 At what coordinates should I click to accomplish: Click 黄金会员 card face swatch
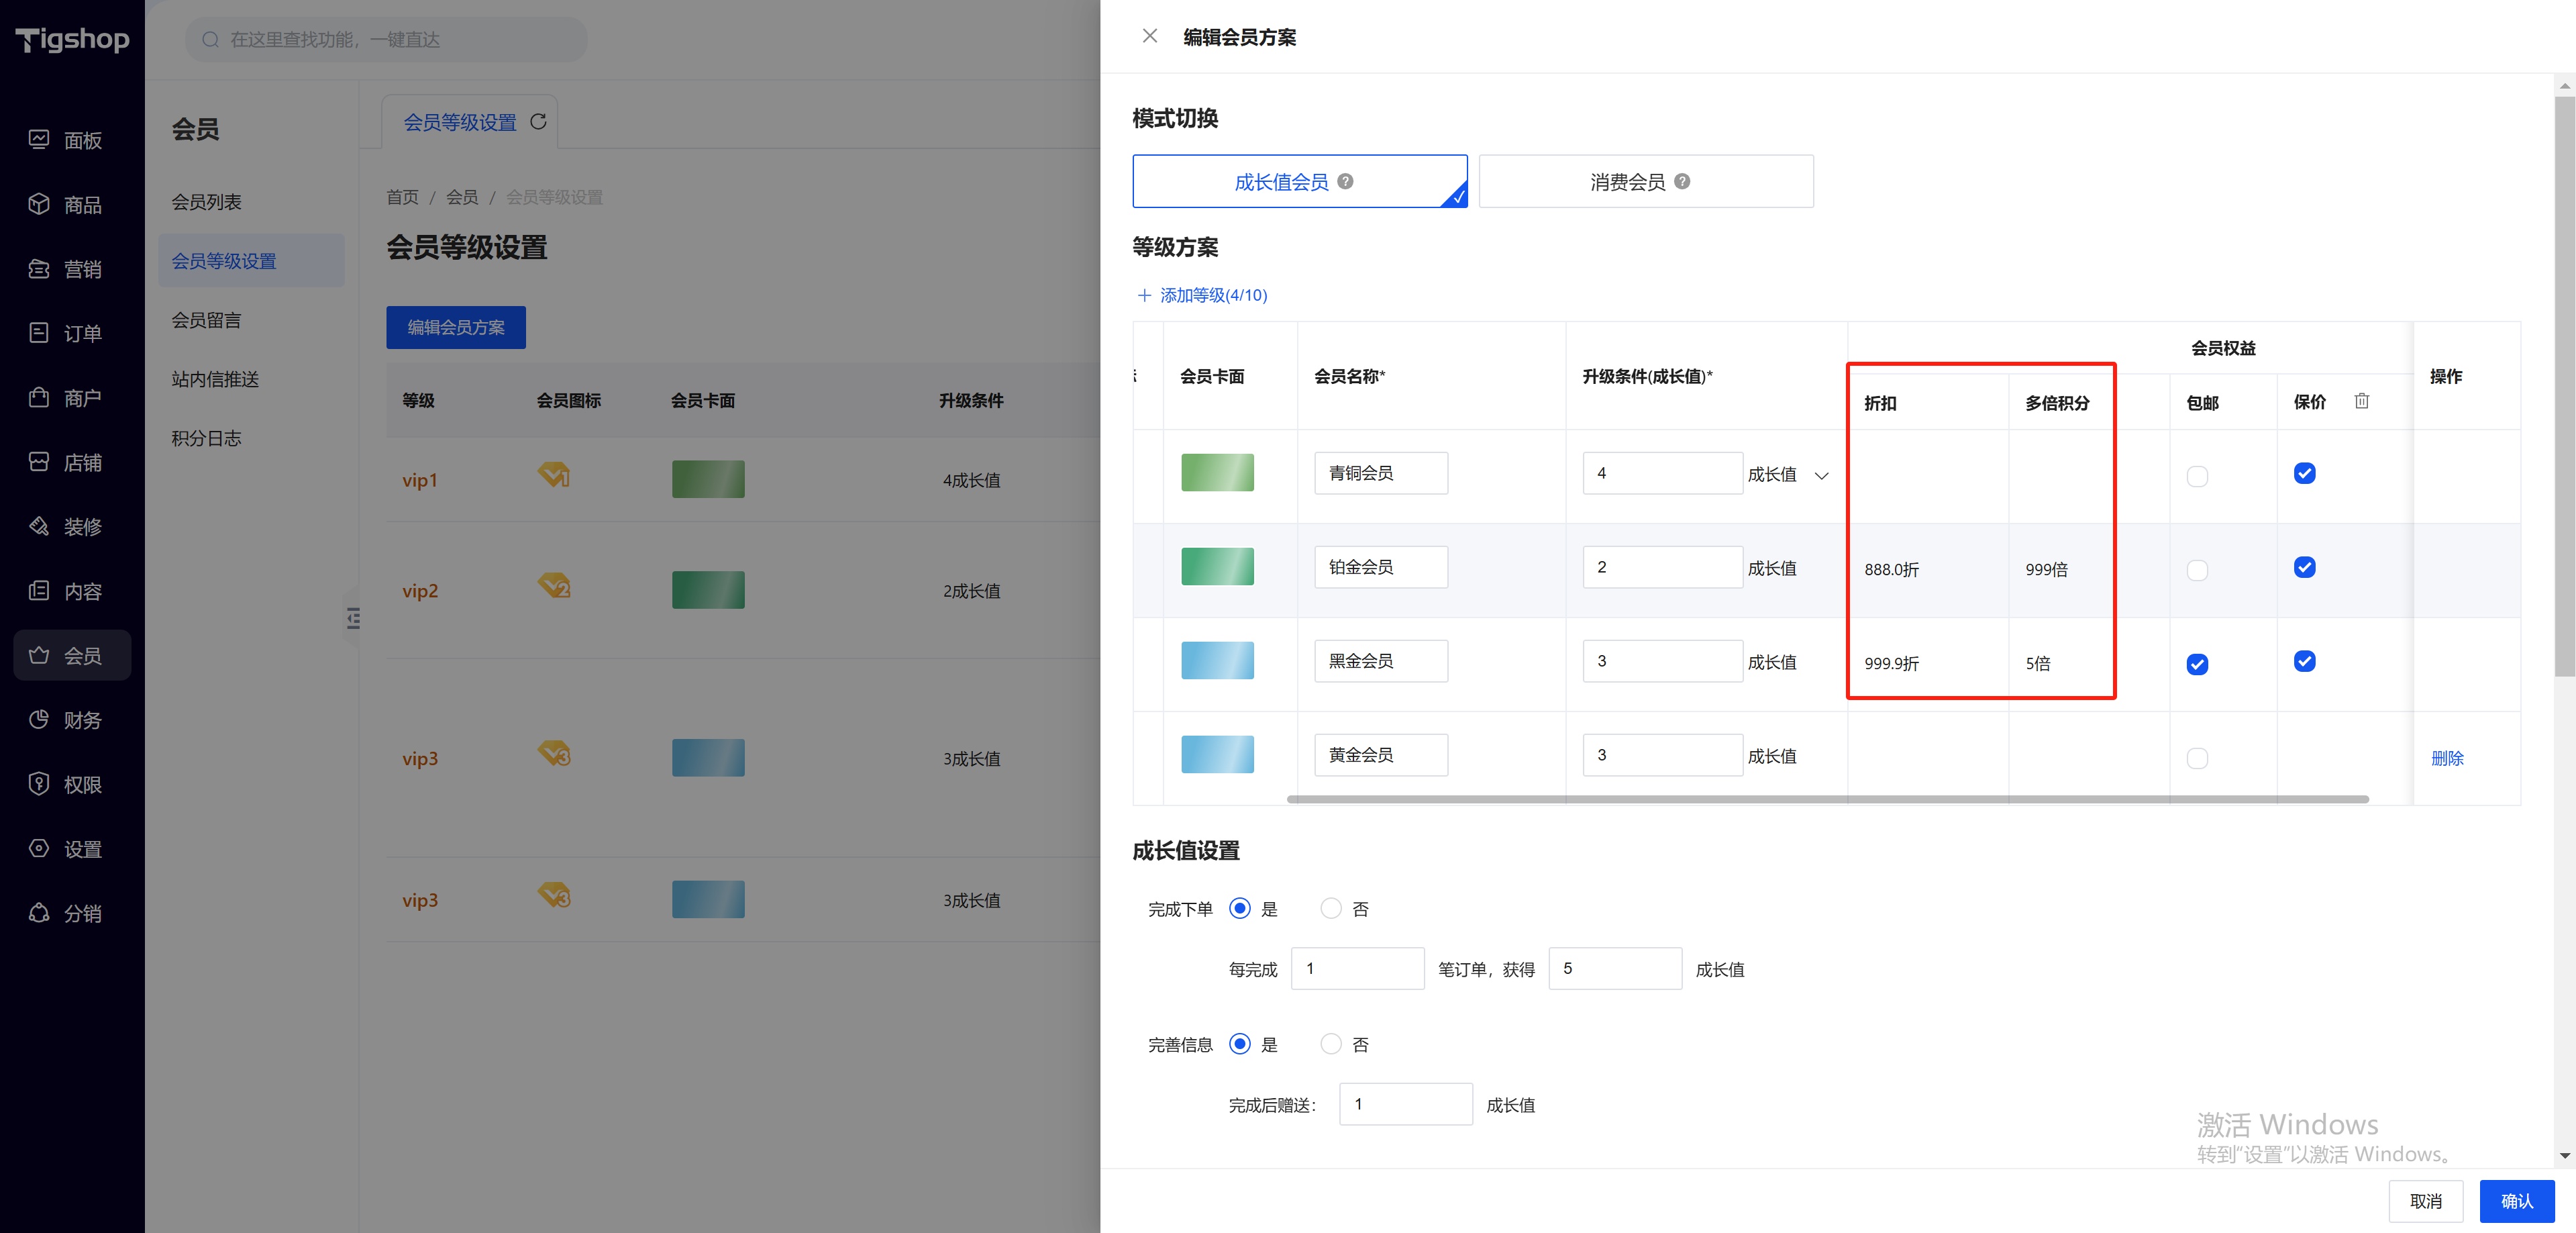[1217, 754]
